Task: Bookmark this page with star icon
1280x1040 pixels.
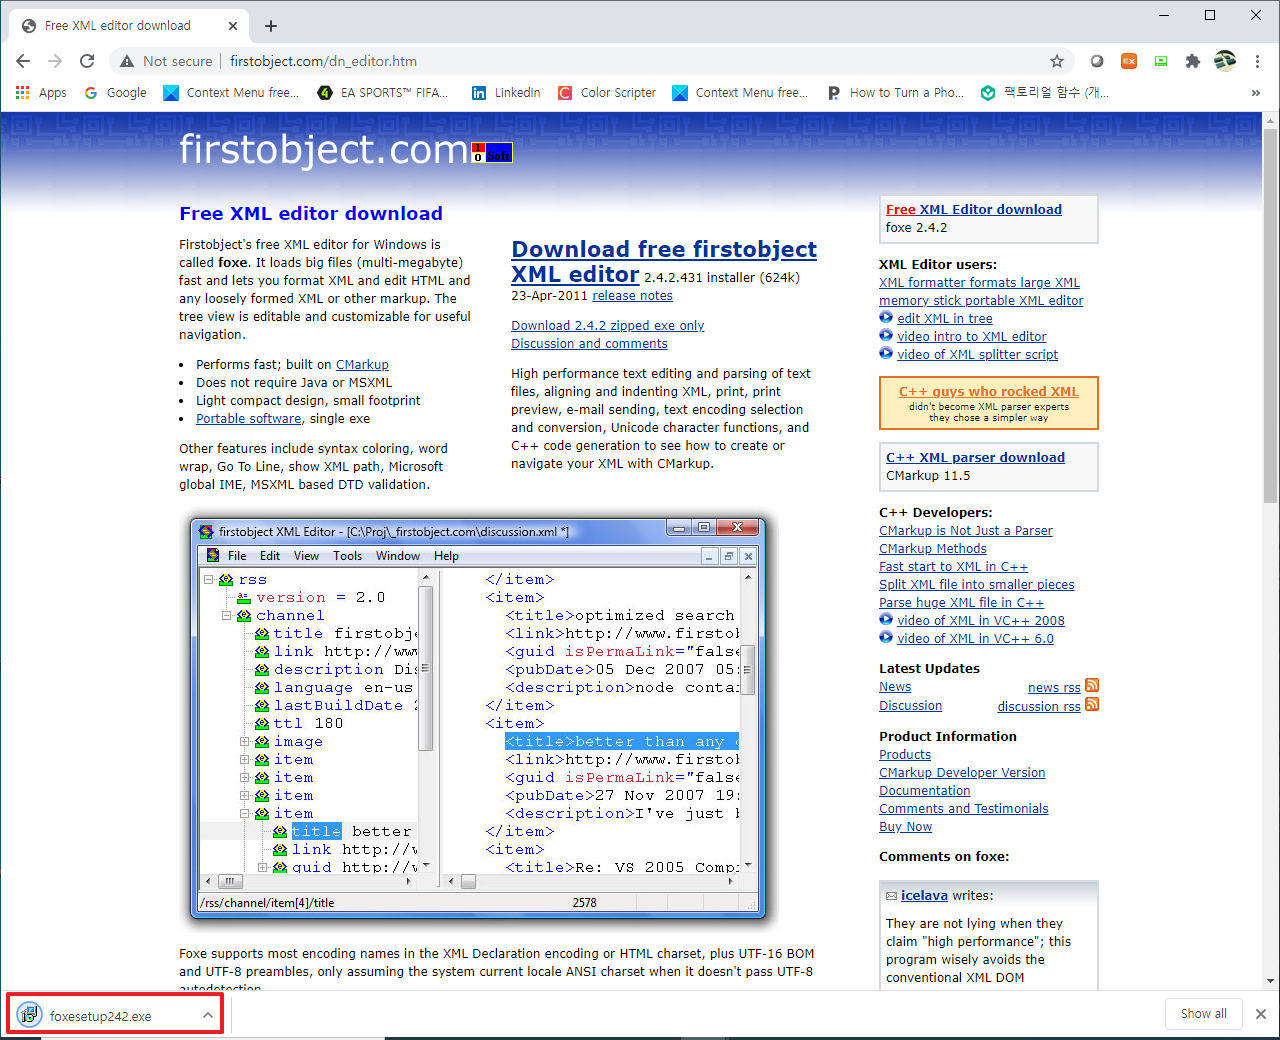Action: tap(1057, 61)
